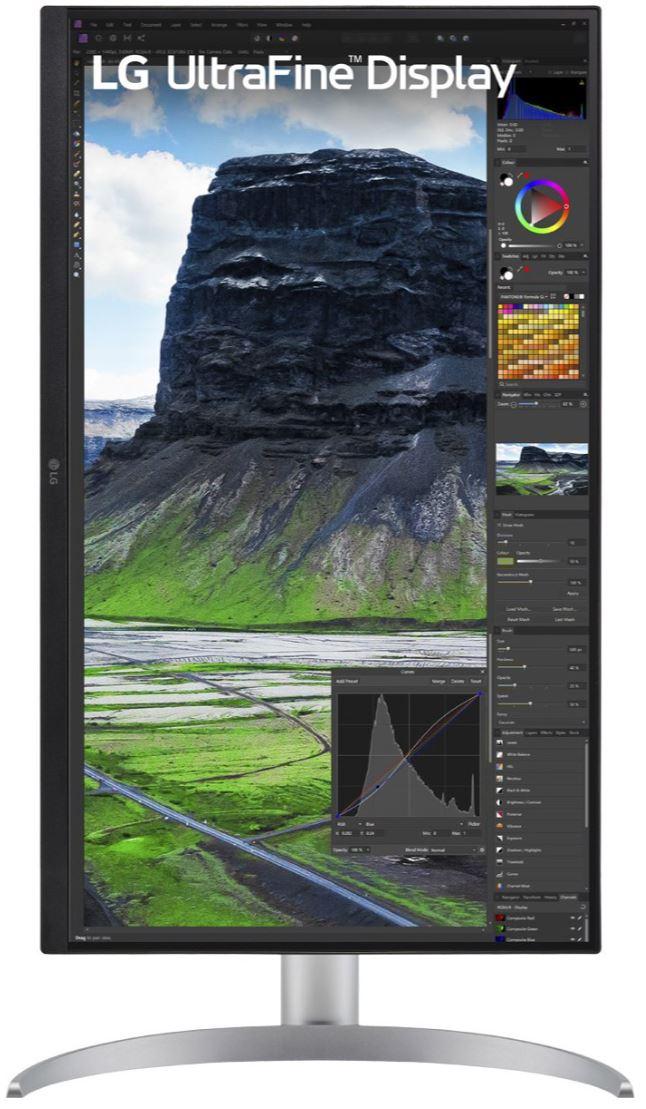646x1109 pixels.
Task: Switch to the Layers tab
Action: tap(531, 733)
